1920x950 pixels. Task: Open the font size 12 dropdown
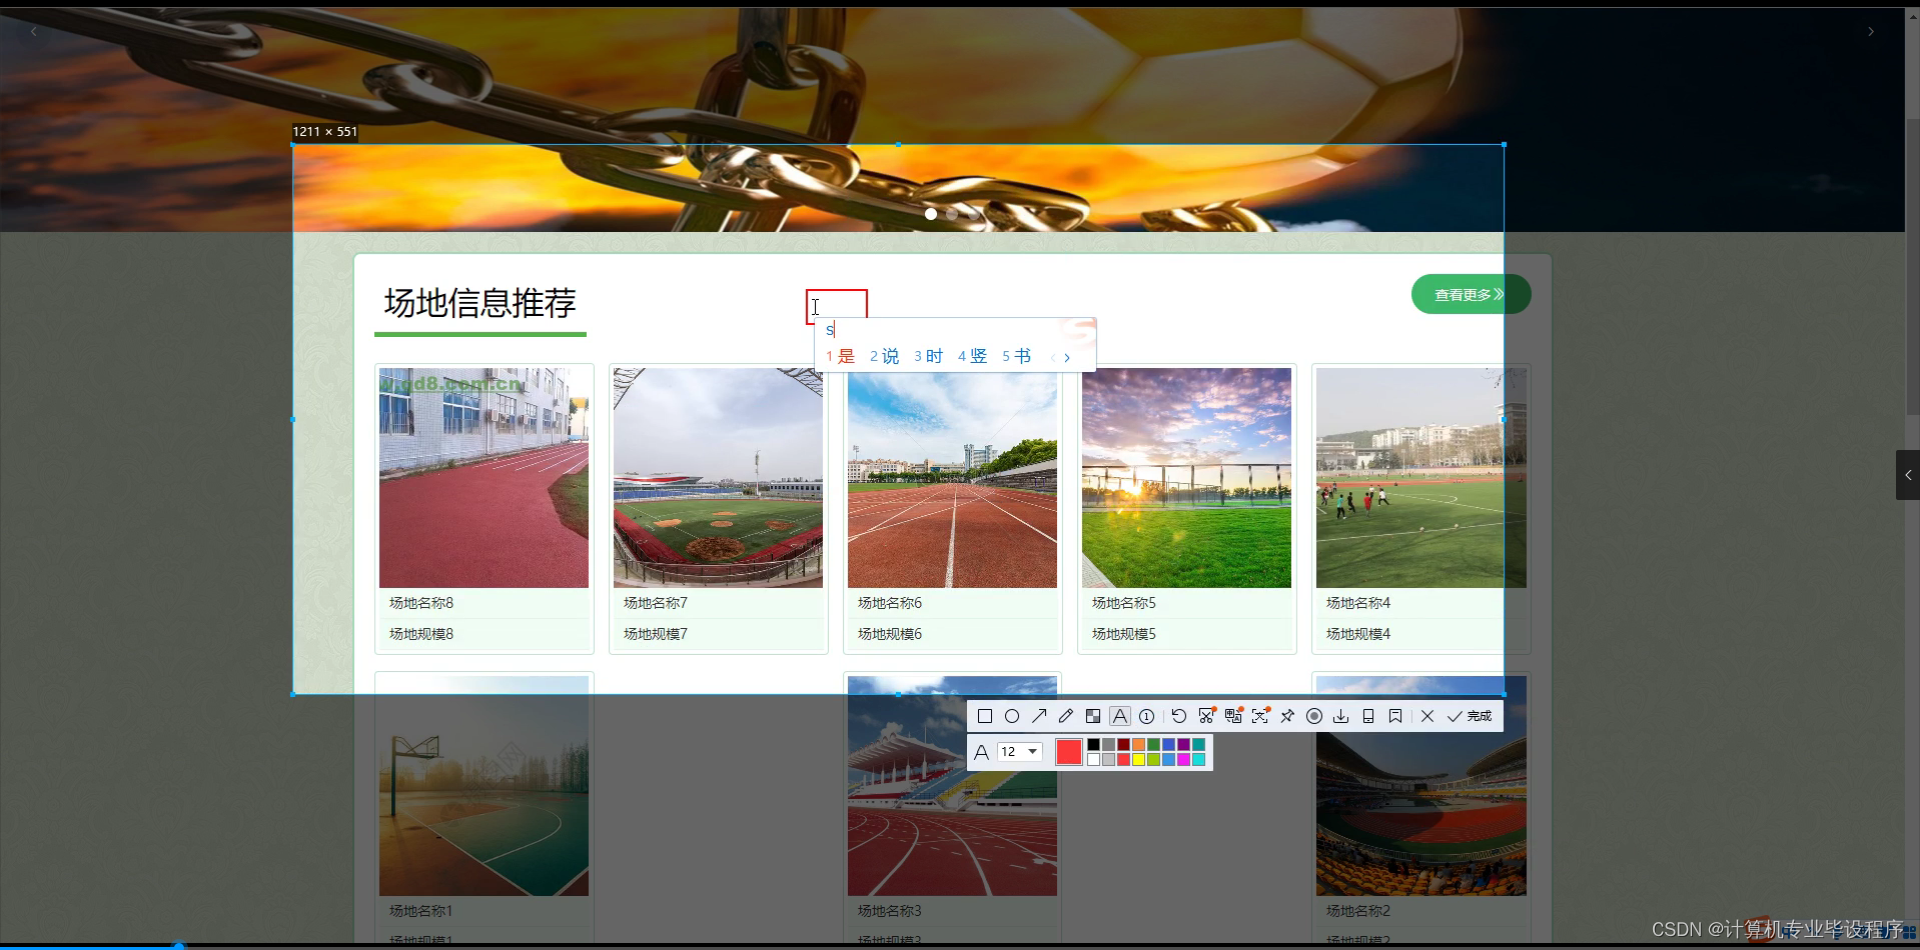pyautogui.click(x=1020, y=752)
